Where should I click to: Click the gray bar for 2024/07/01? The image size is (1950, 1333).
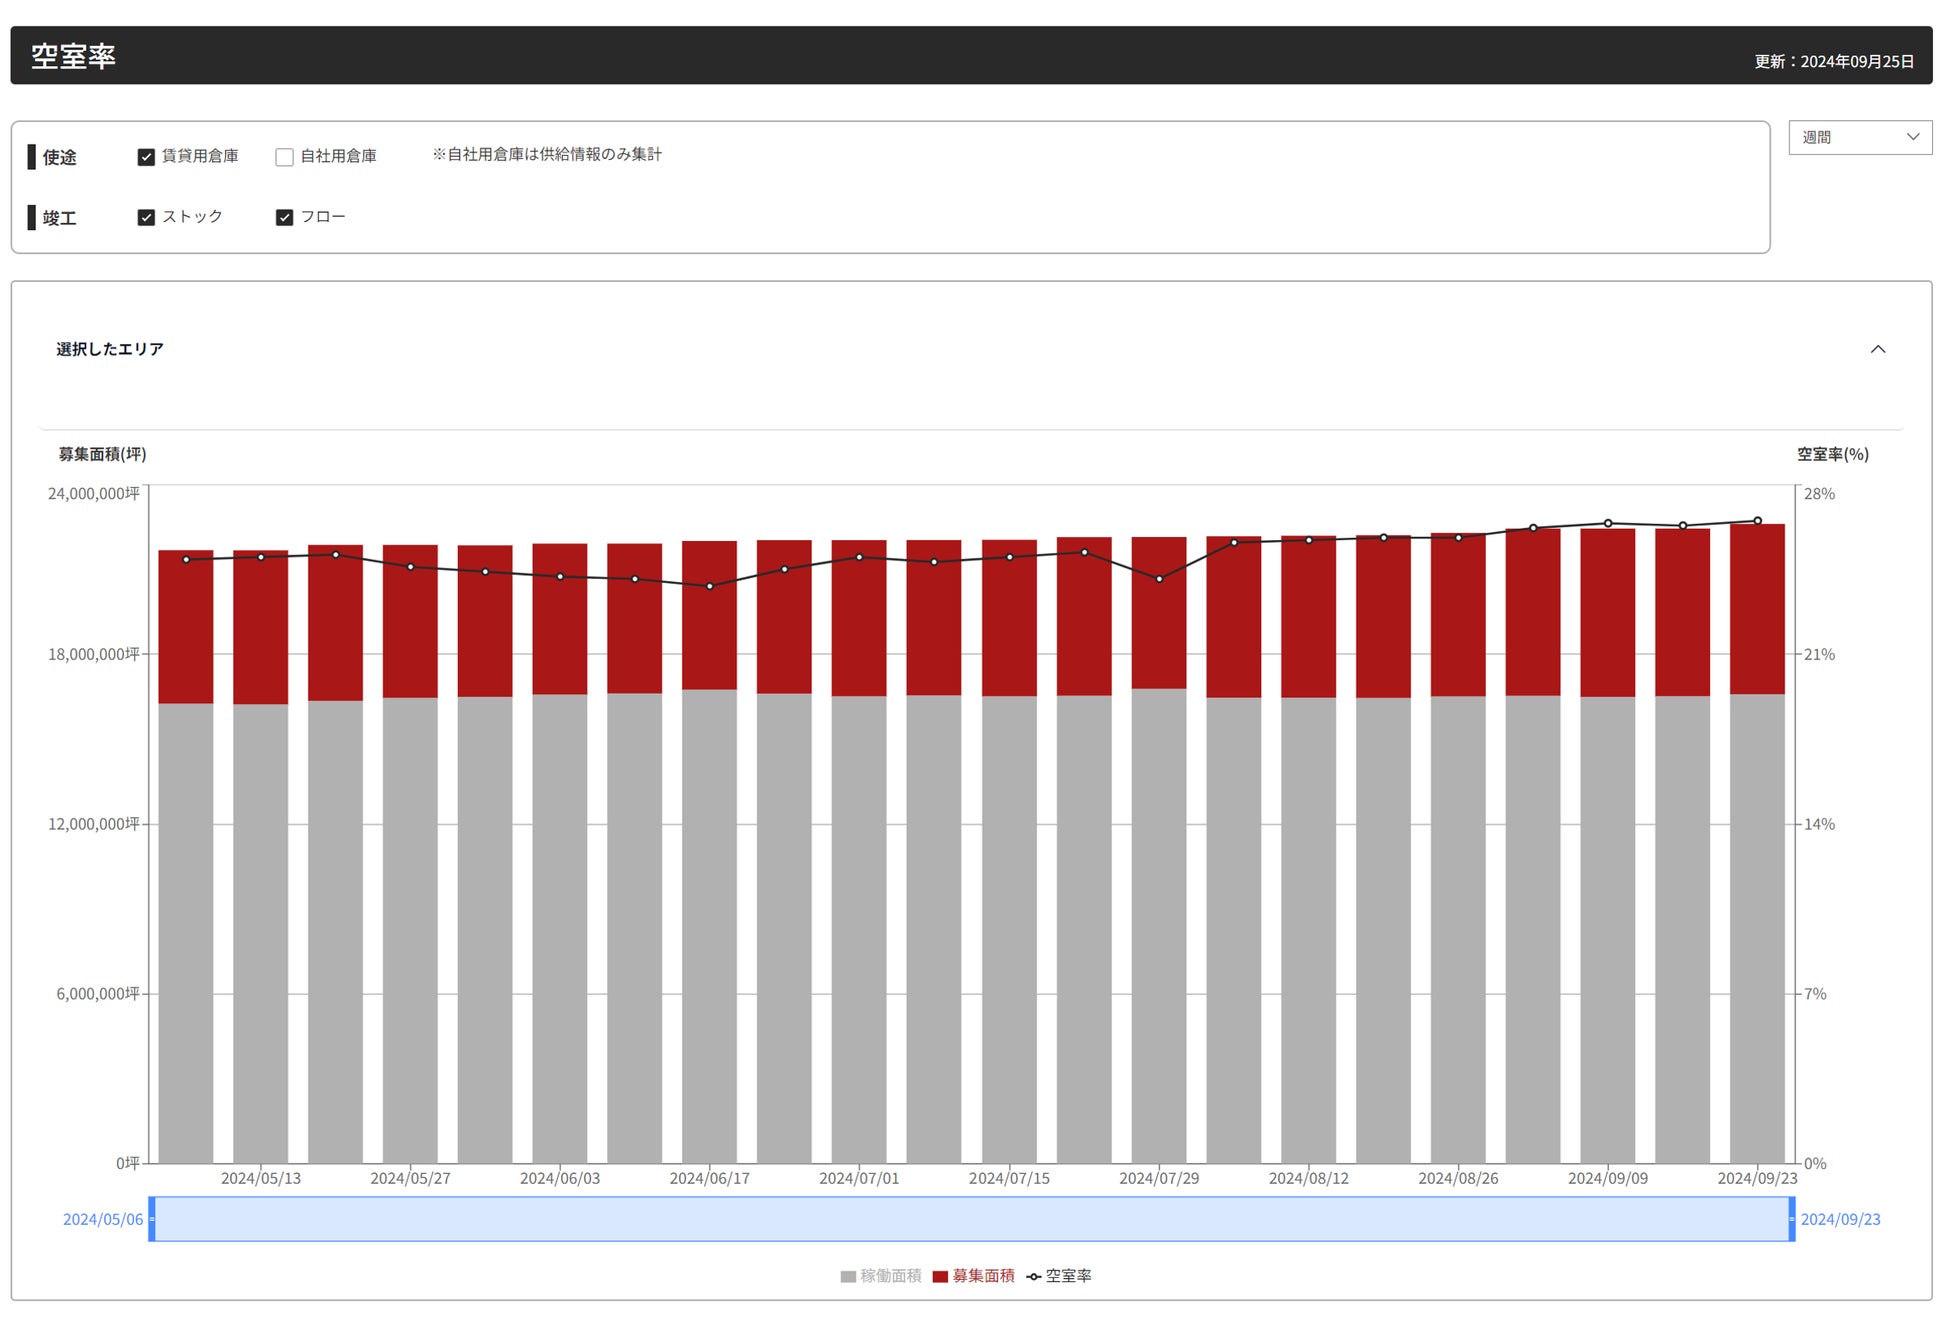click(858, 930)
